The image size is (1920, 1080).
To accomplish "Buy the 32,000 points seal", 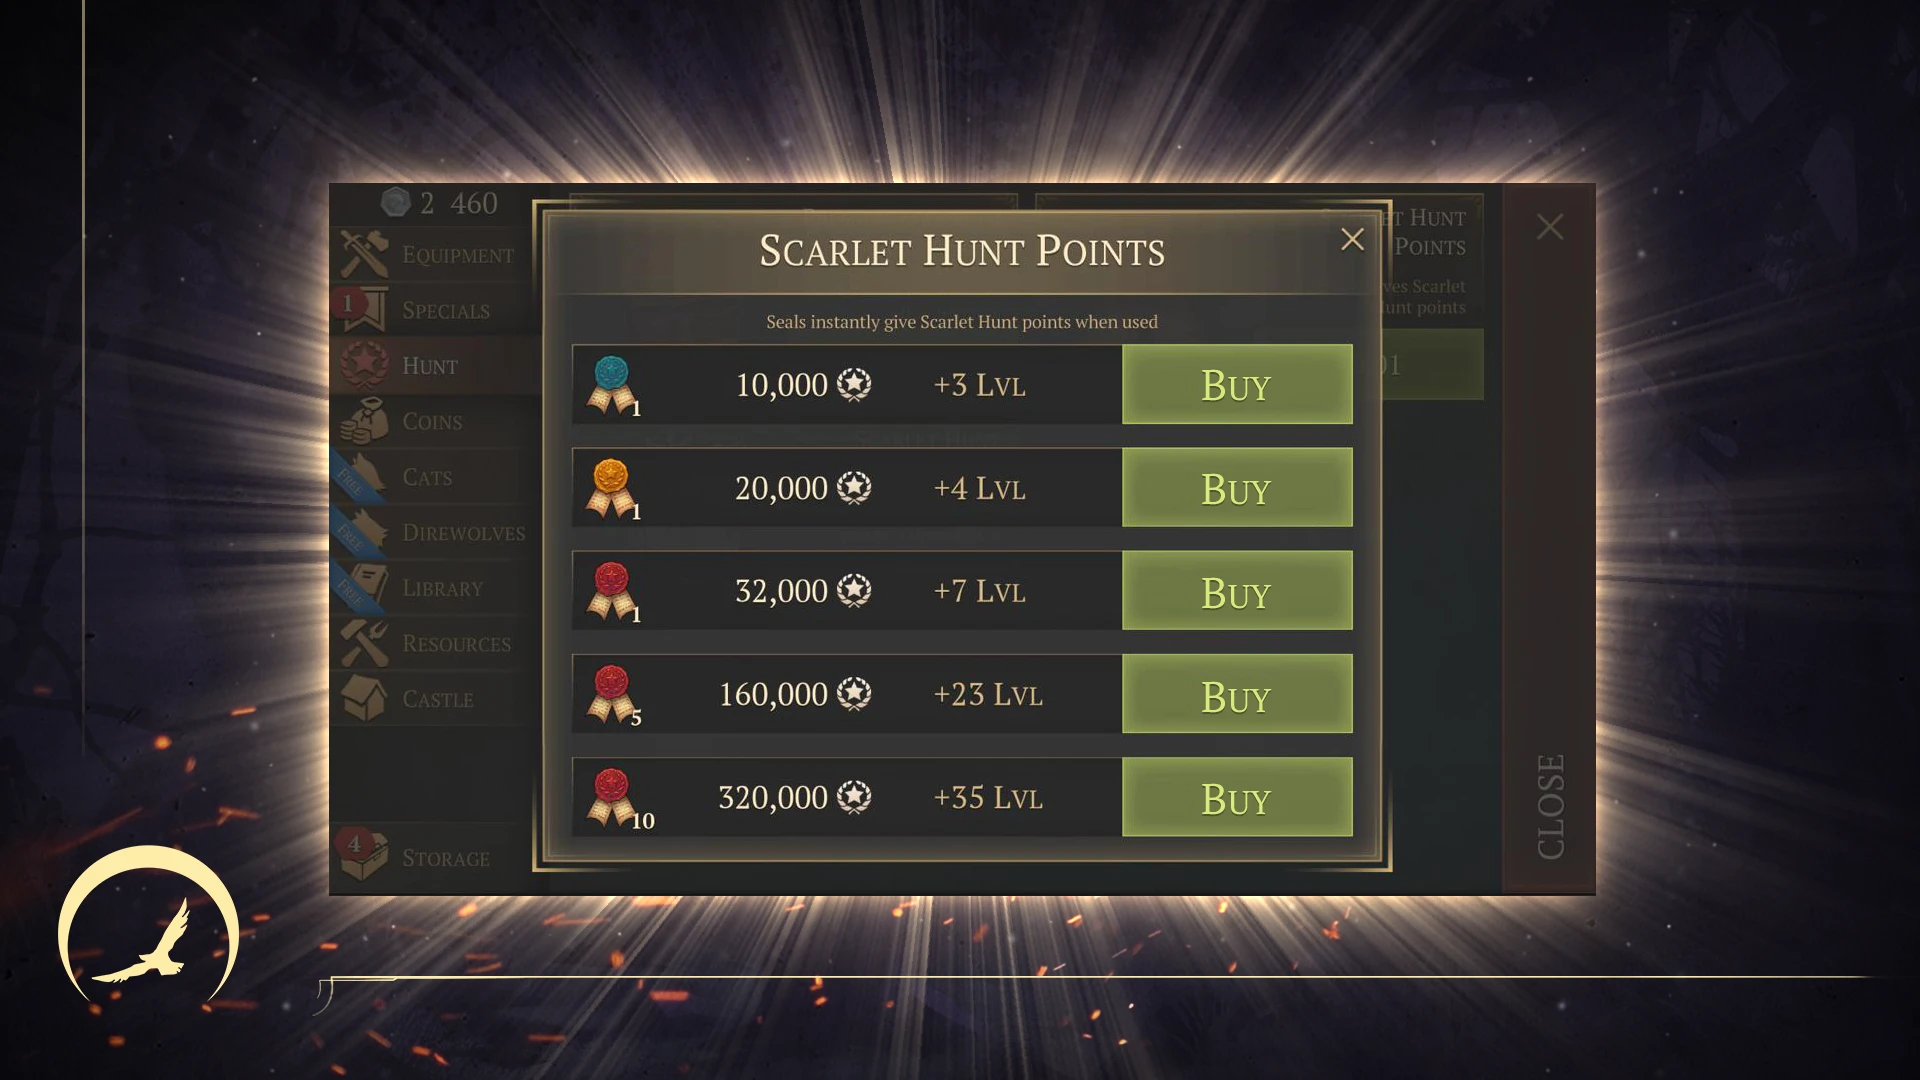I will 1237,591.
